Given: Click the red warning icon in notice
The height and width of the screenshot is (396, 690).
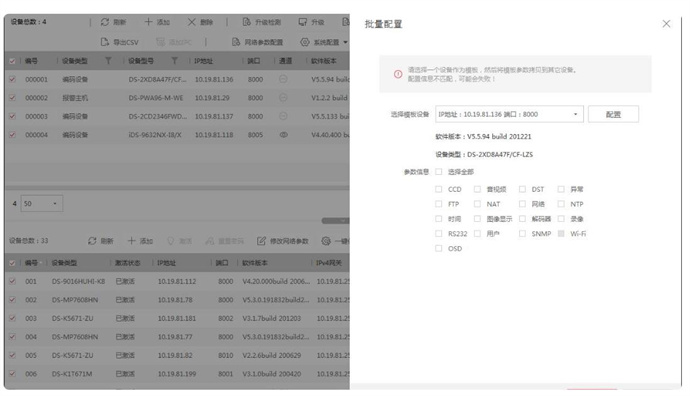Looking at the screenshot, I should coord(398,74).
